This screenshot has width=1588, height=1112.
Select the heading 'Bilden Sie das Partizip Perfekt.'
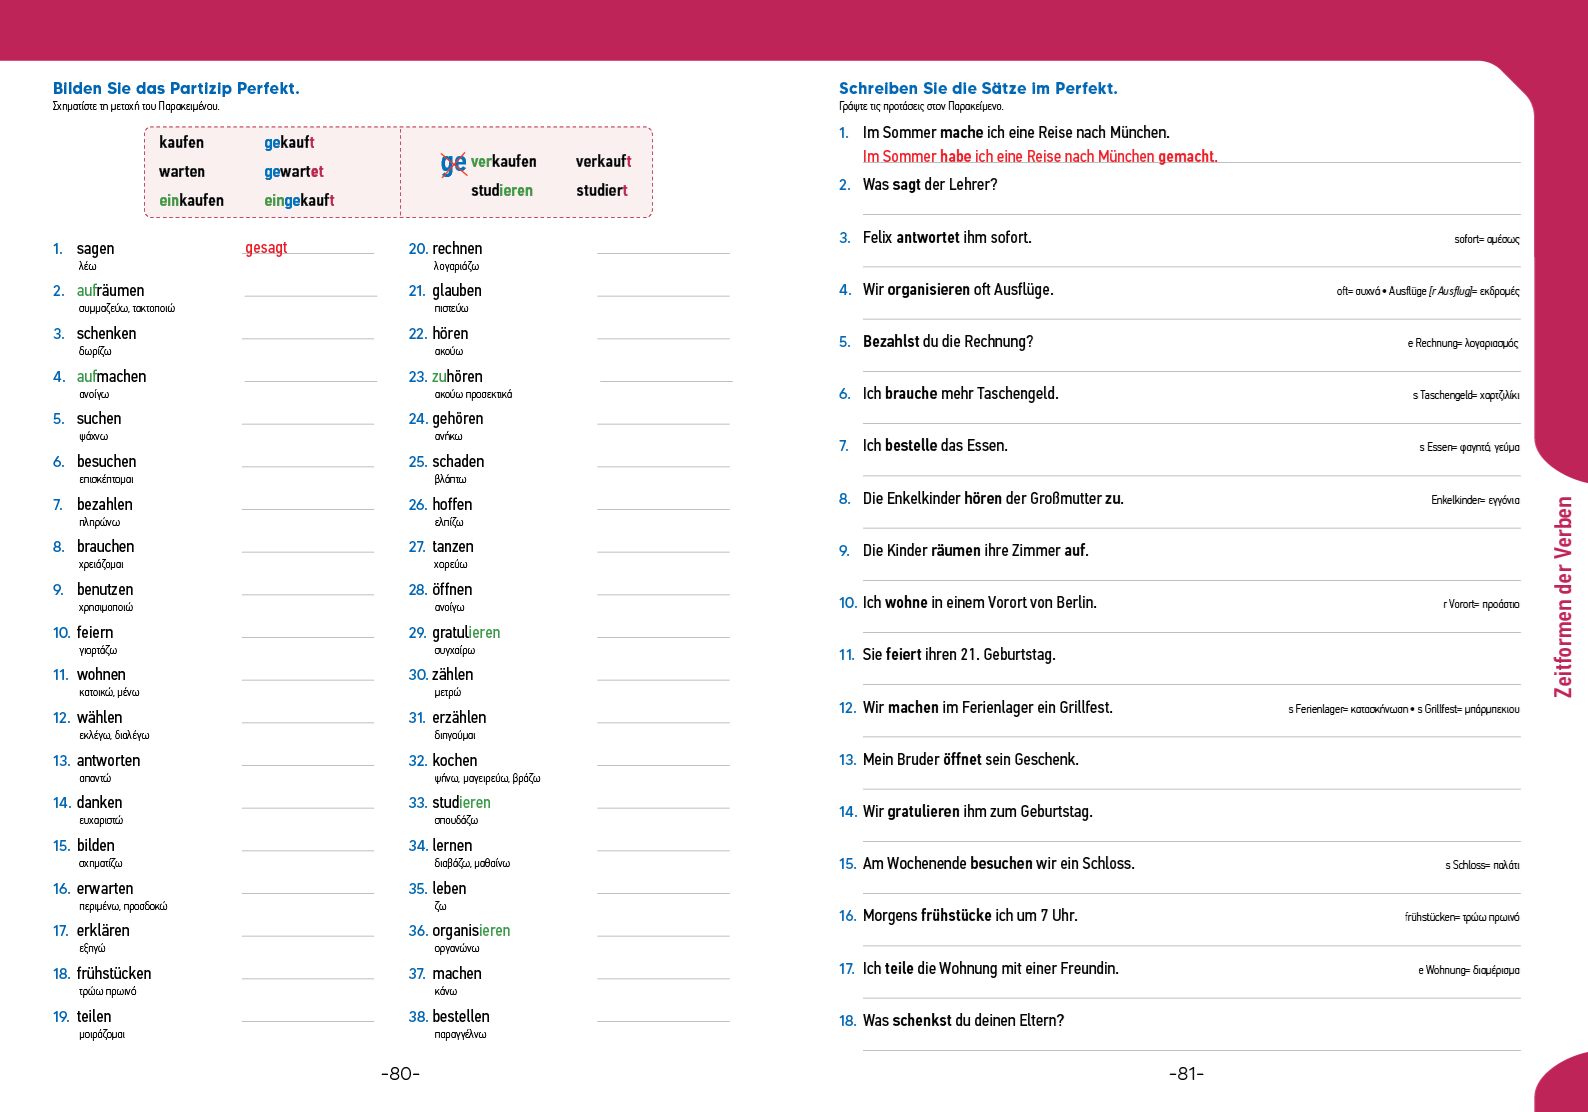click(176, 88)
